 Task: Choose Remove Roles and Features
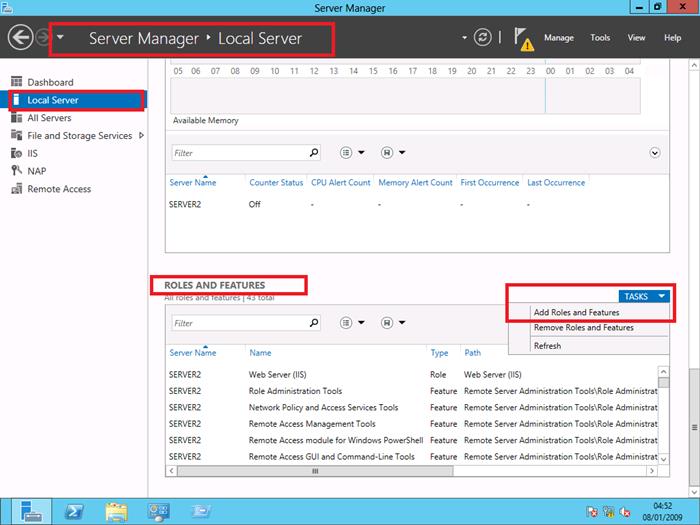[583, 328]
